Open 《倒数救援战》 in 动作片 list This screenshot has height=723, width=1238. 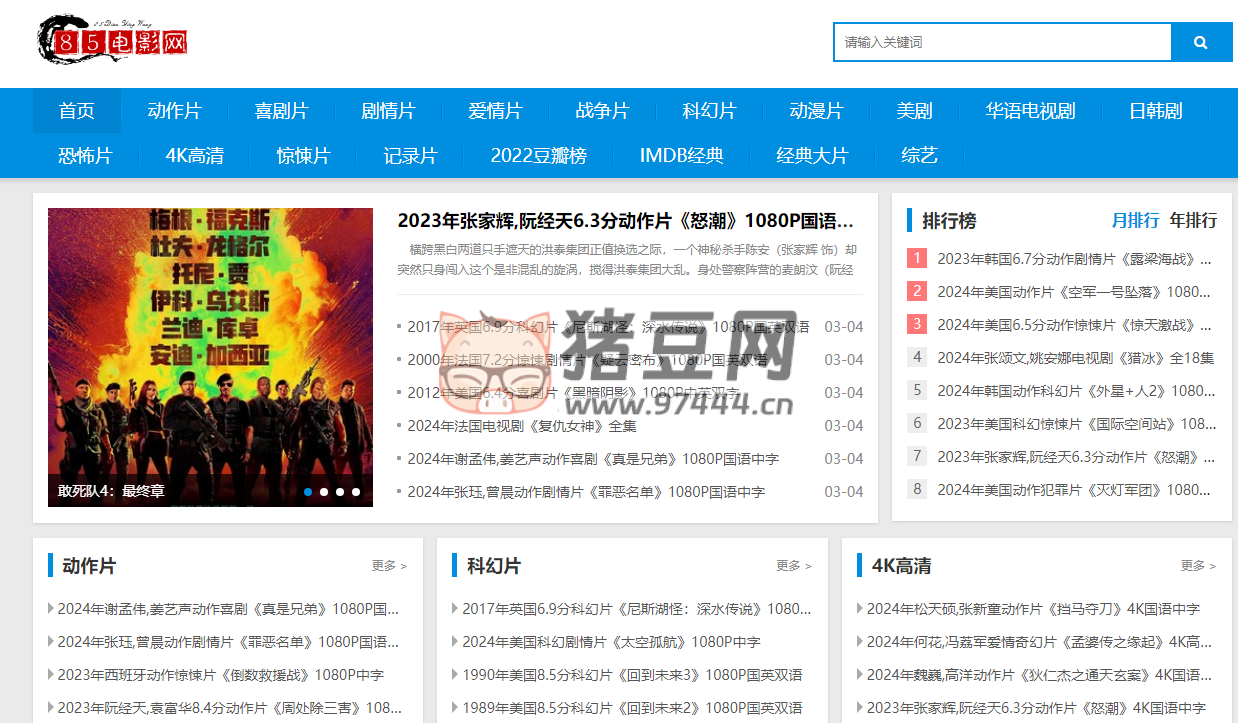tap(220, 675)
